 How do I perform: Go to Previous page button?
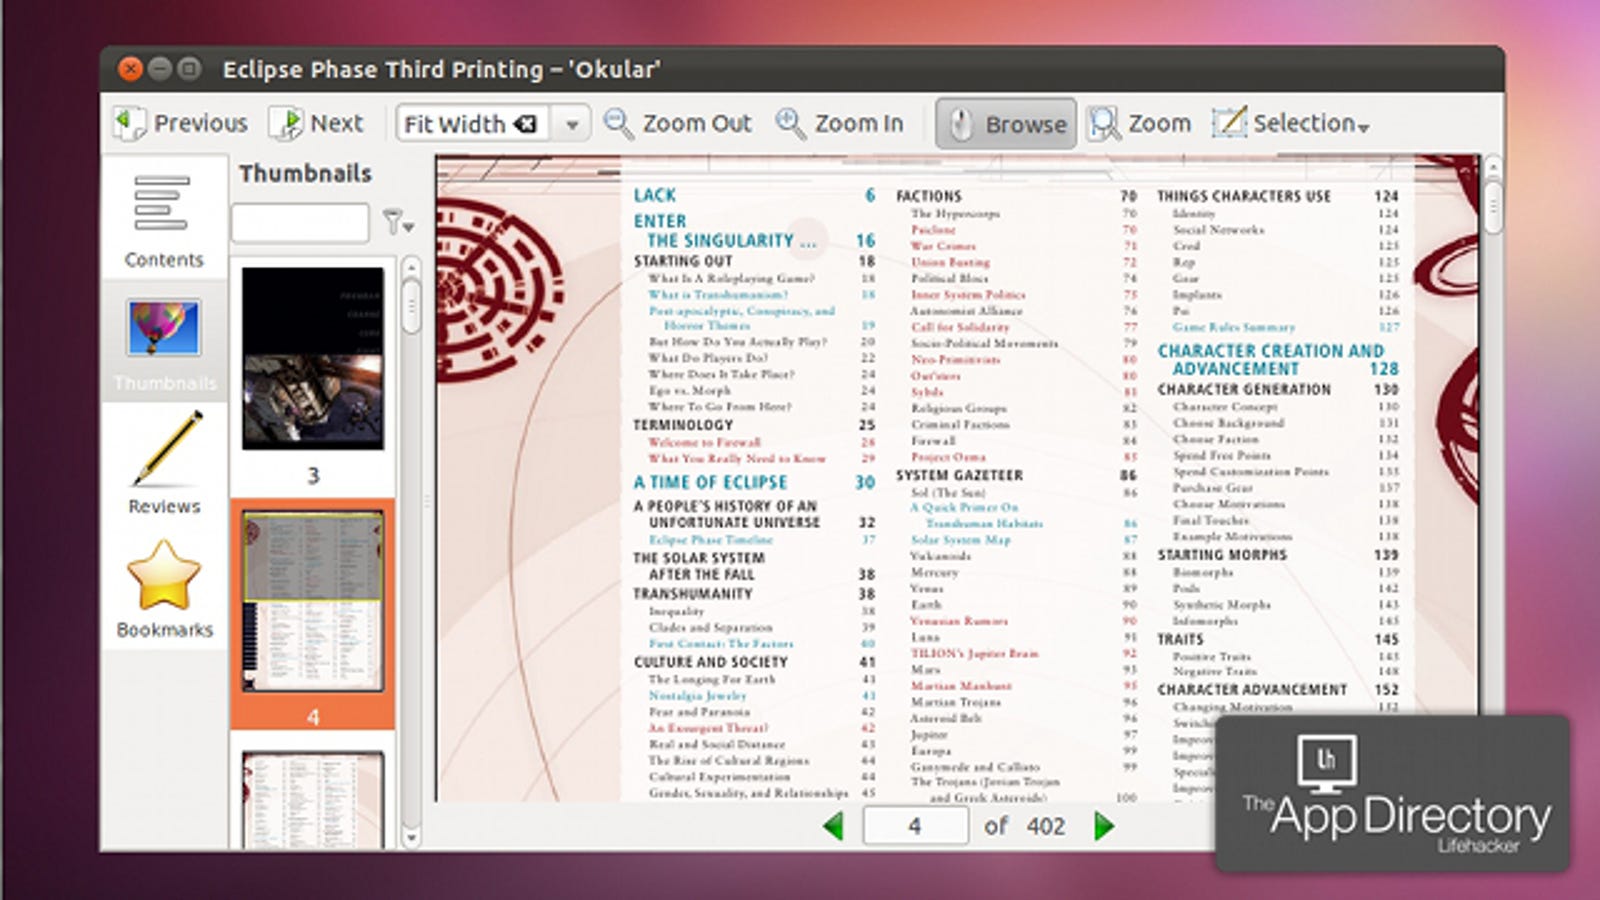(x=181, y=123)
